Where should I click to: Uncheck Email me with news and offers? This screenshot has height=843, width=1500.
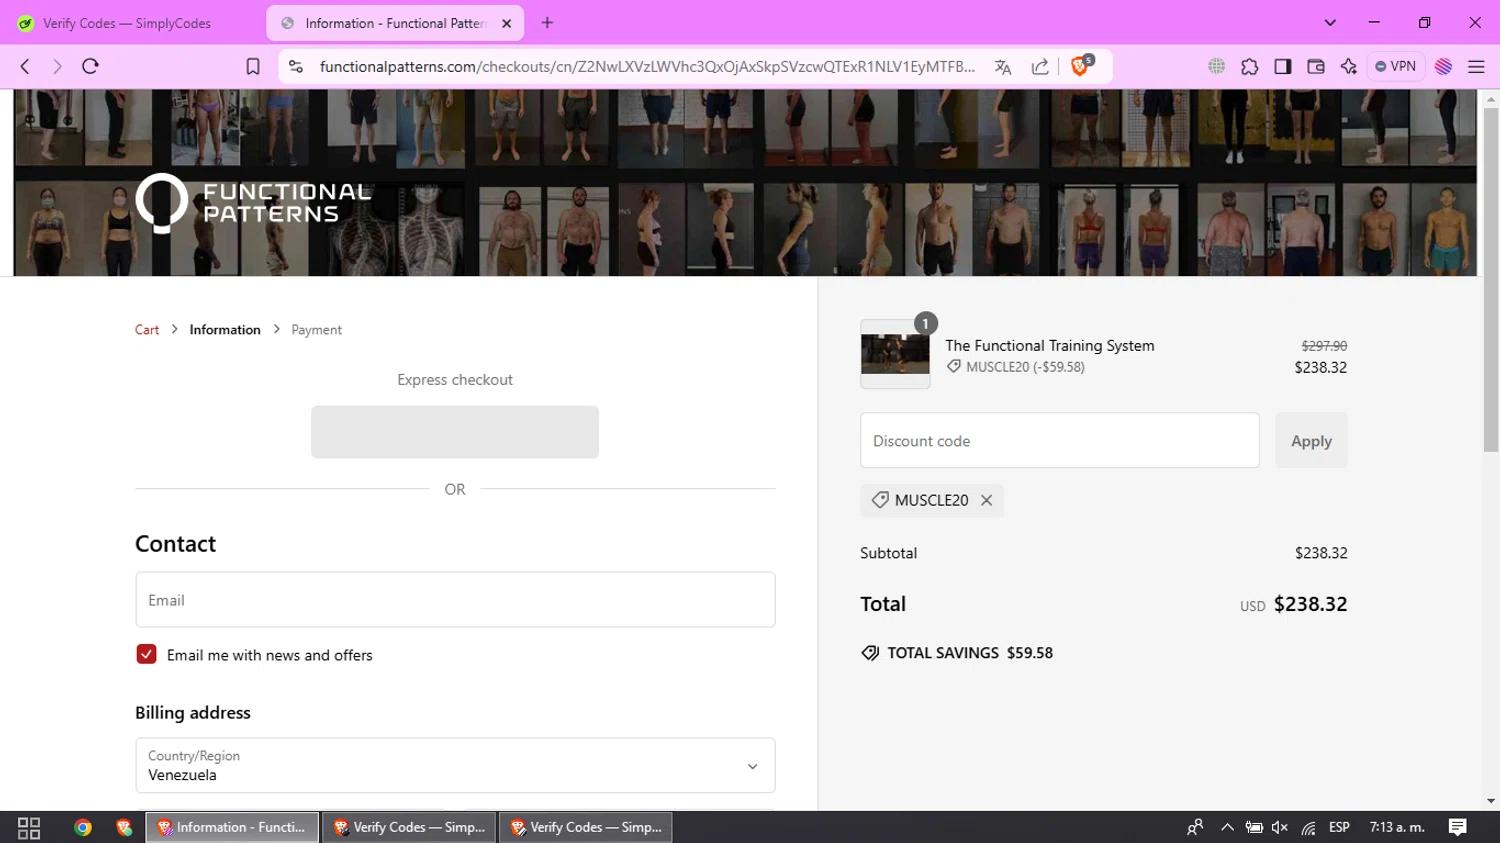146,654
